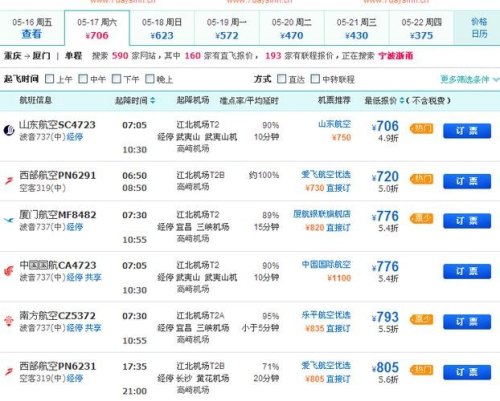Expand 更多筛选条件 filter options
The image size is (500, 401).
pos(469,79)
